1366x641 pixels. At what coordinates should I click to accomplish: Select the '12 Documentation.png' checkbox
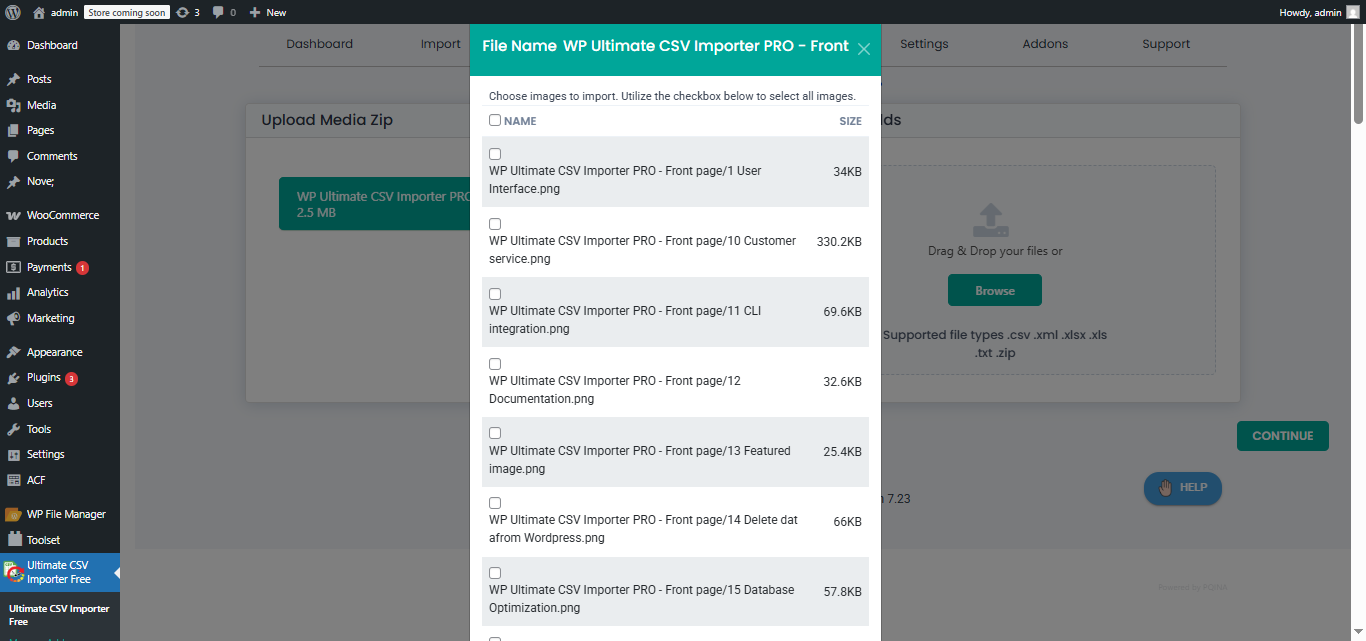click(495, 364)
